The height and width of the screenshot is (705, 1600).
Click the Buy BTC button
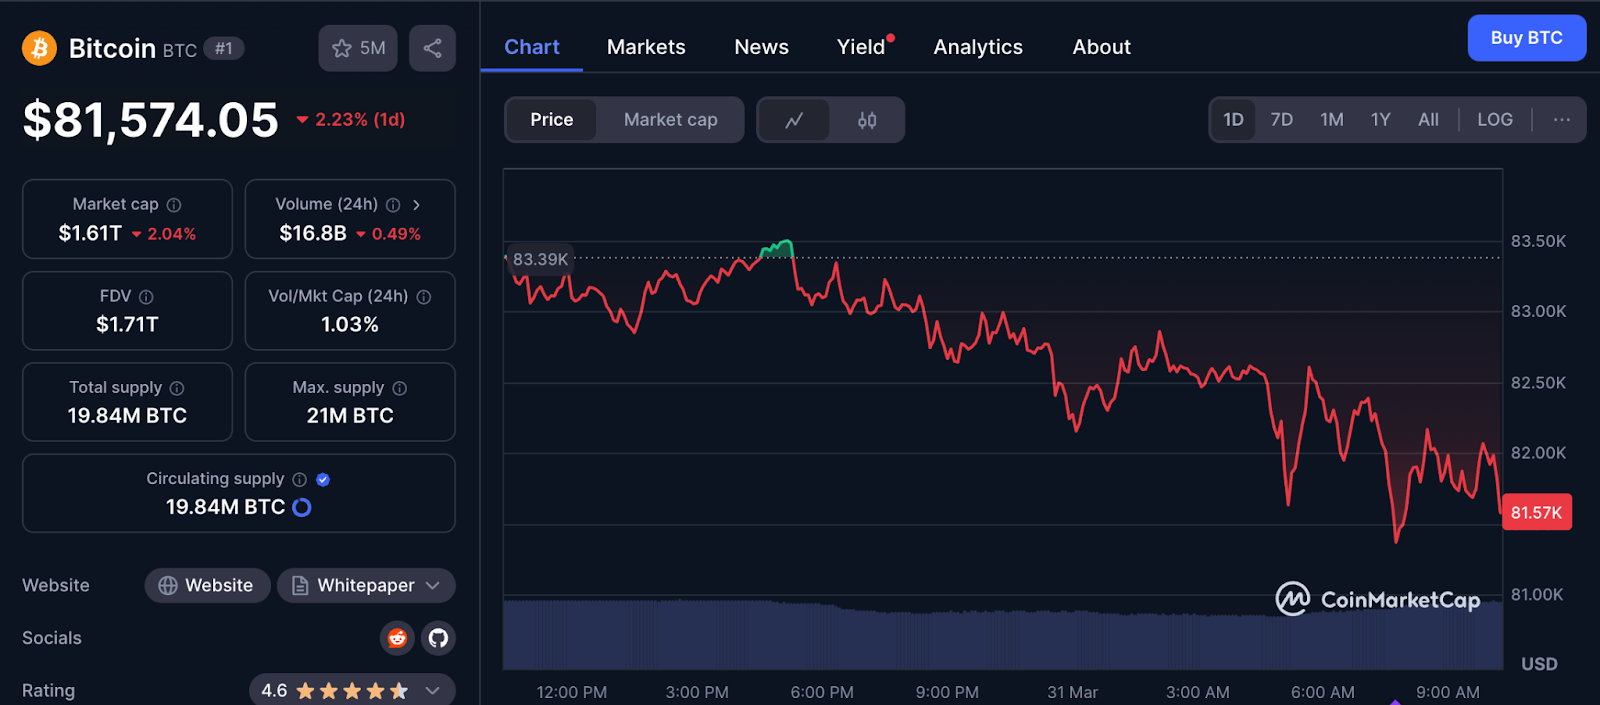(1525, 38)
